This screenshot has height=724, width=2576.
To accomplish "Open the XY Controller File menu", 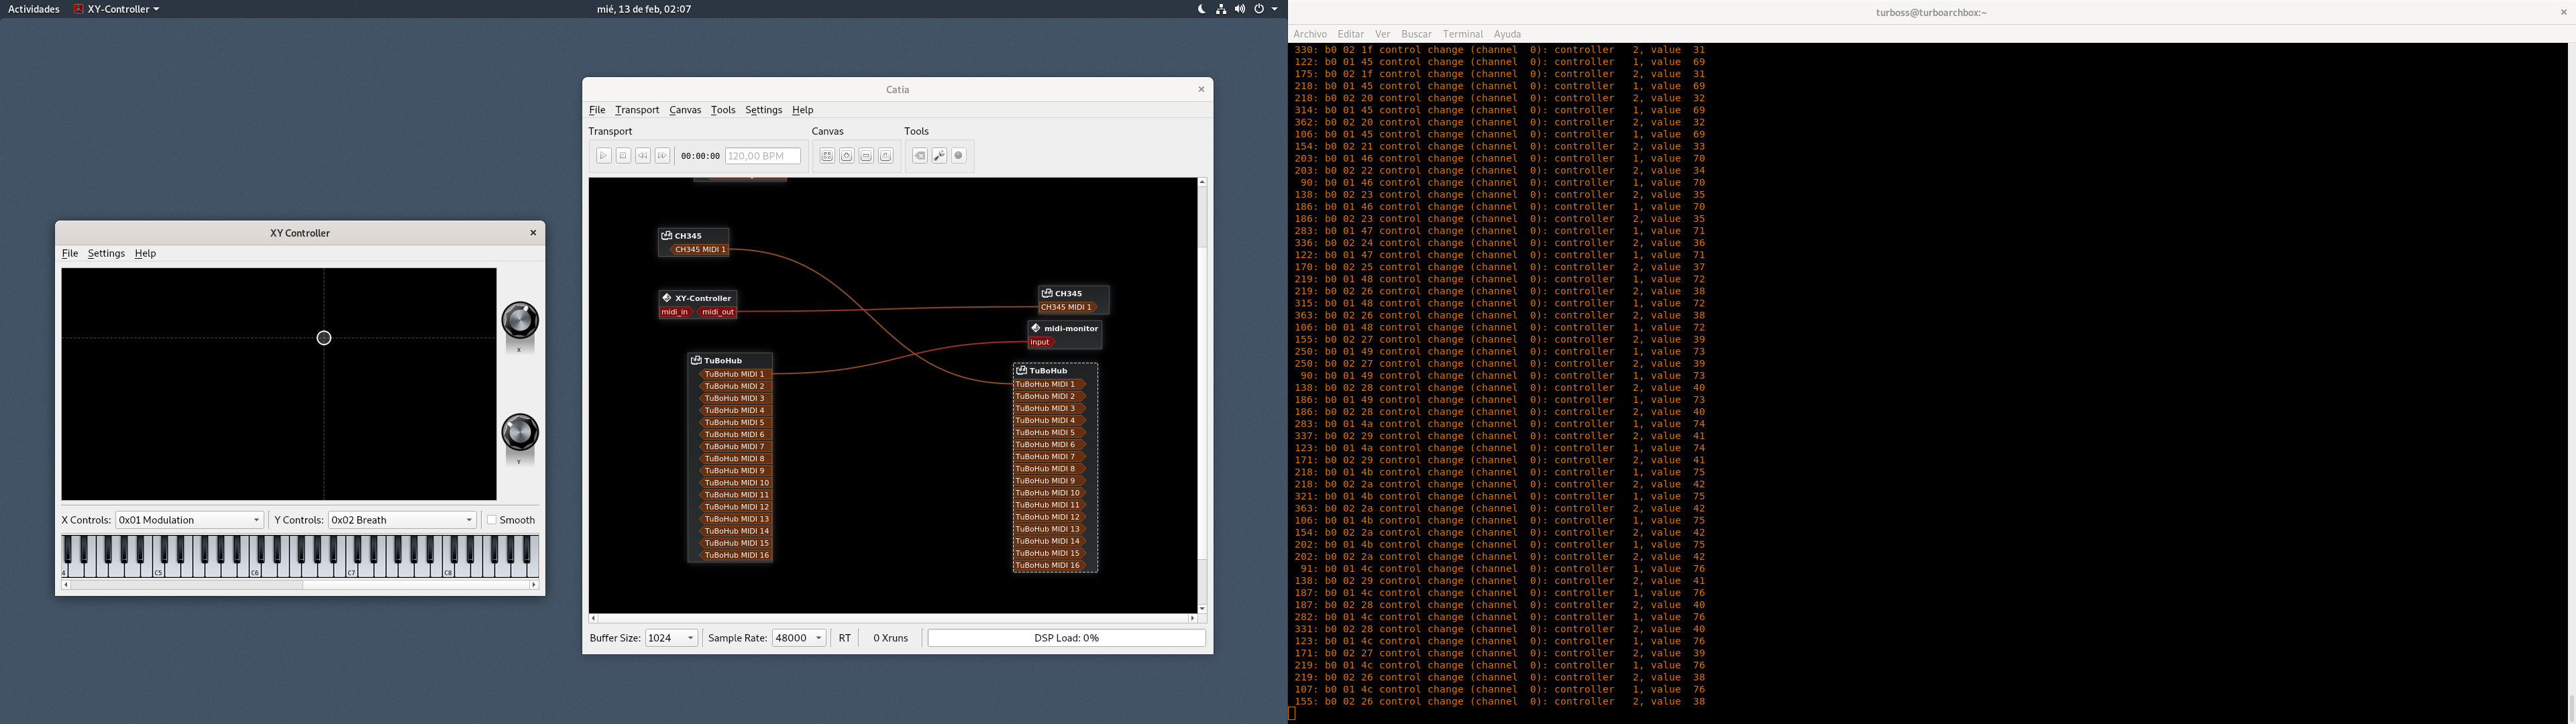I will coord(70,254).
